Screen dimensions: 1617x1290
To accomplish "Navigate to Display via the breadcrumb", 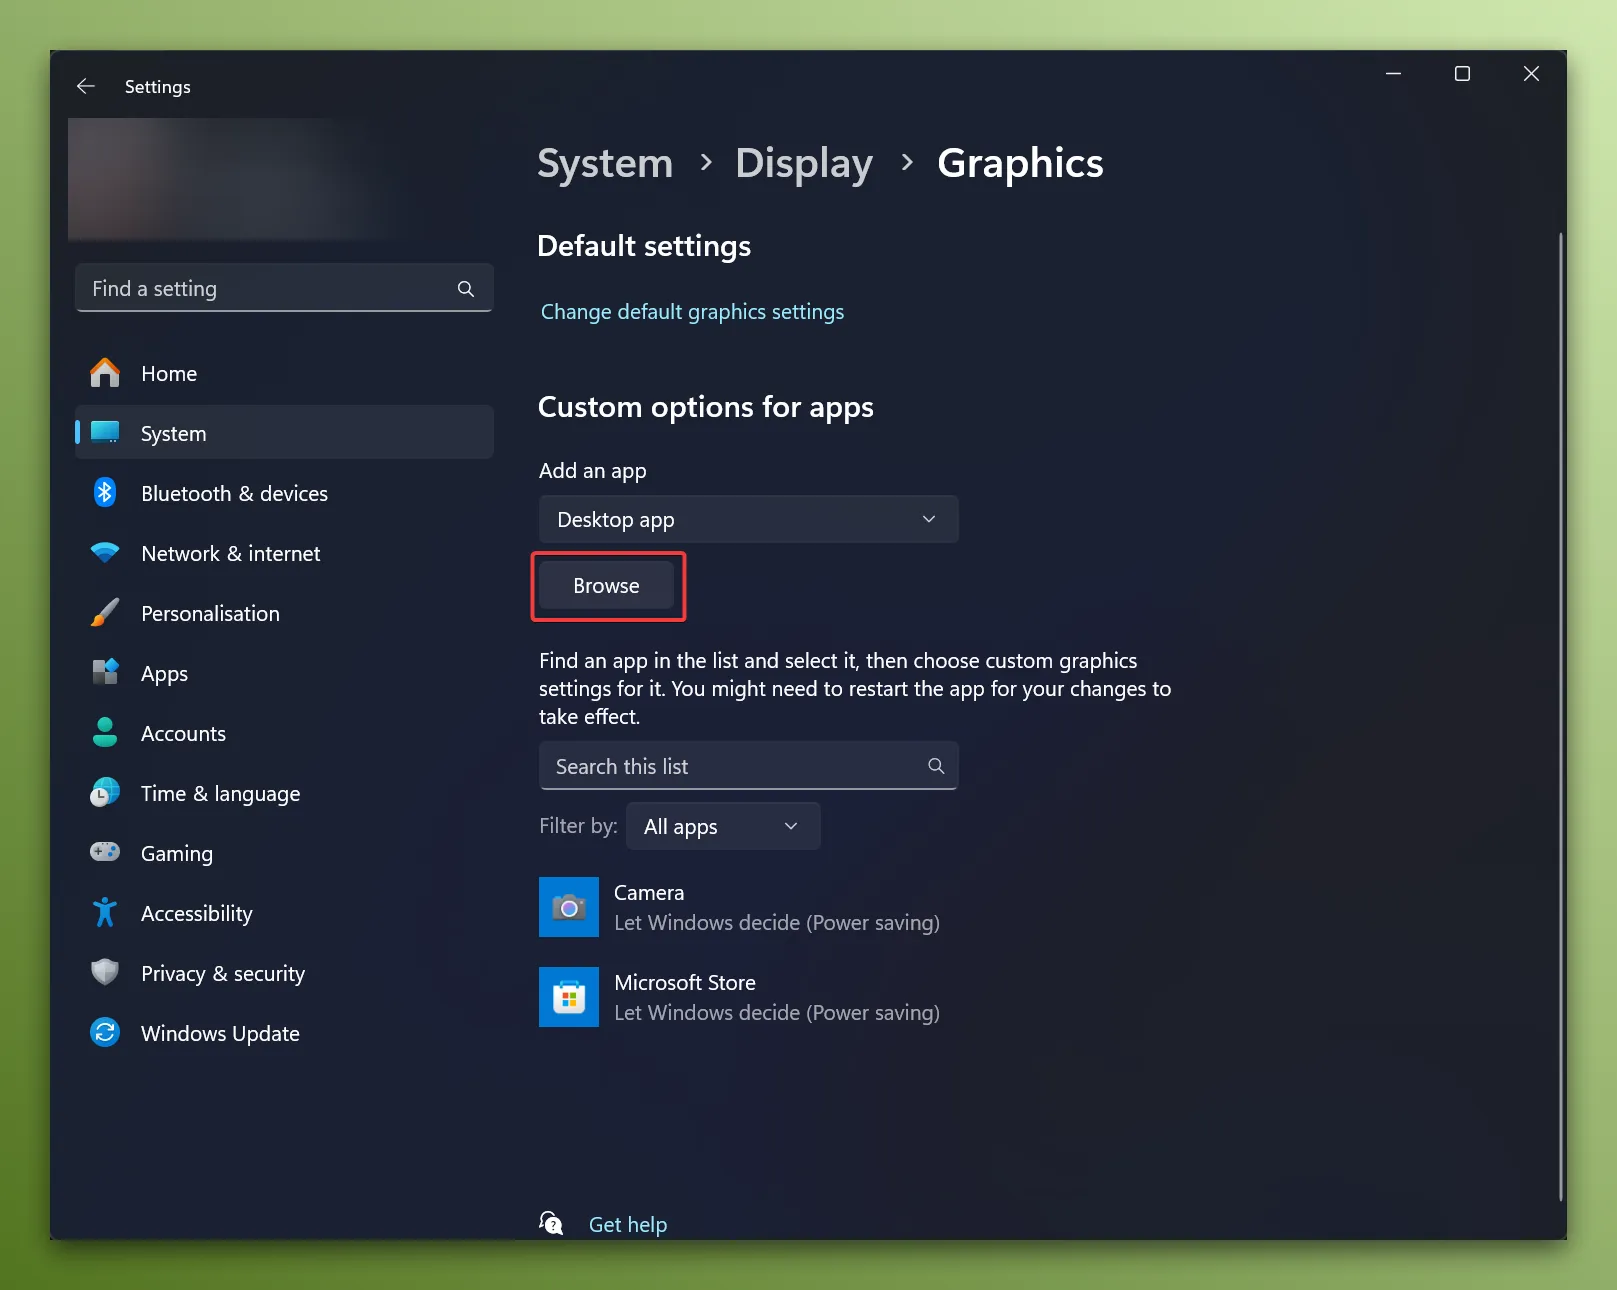I will point(804,163).
